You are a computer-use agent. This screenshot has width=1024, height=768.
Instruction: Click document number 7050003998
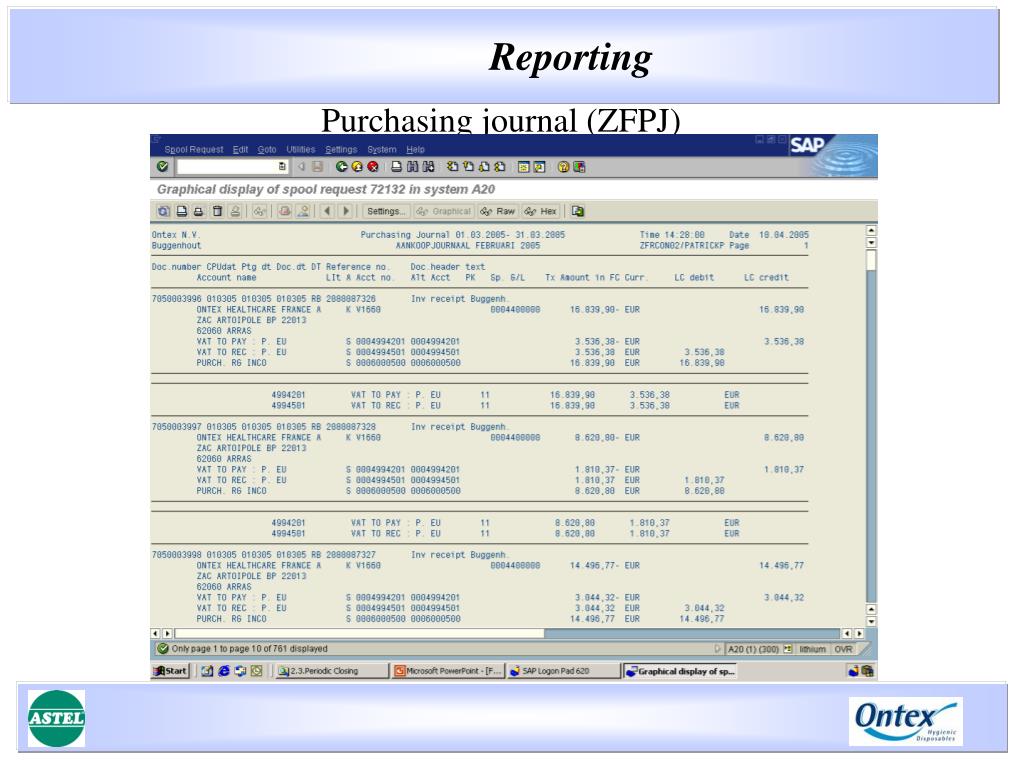point(176,554)
